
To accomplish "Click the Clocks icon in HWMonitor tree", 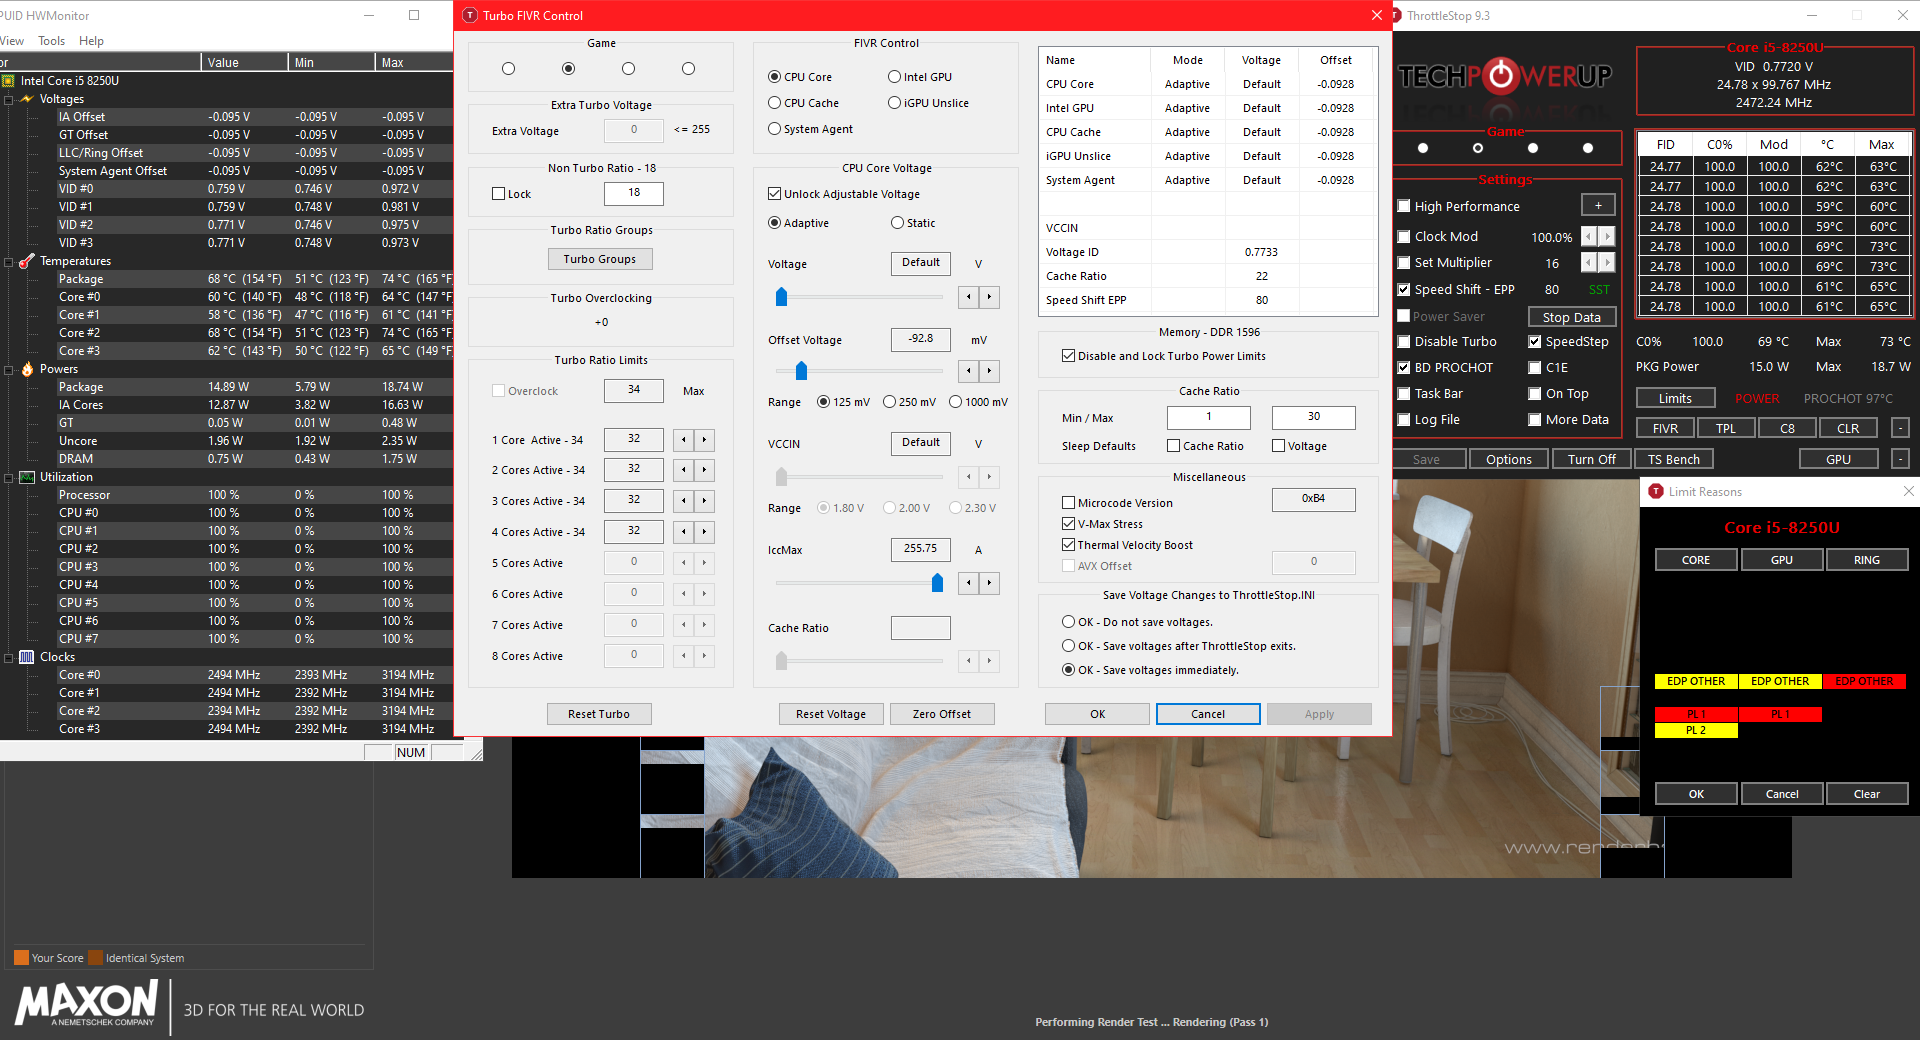I will [27, 657].
